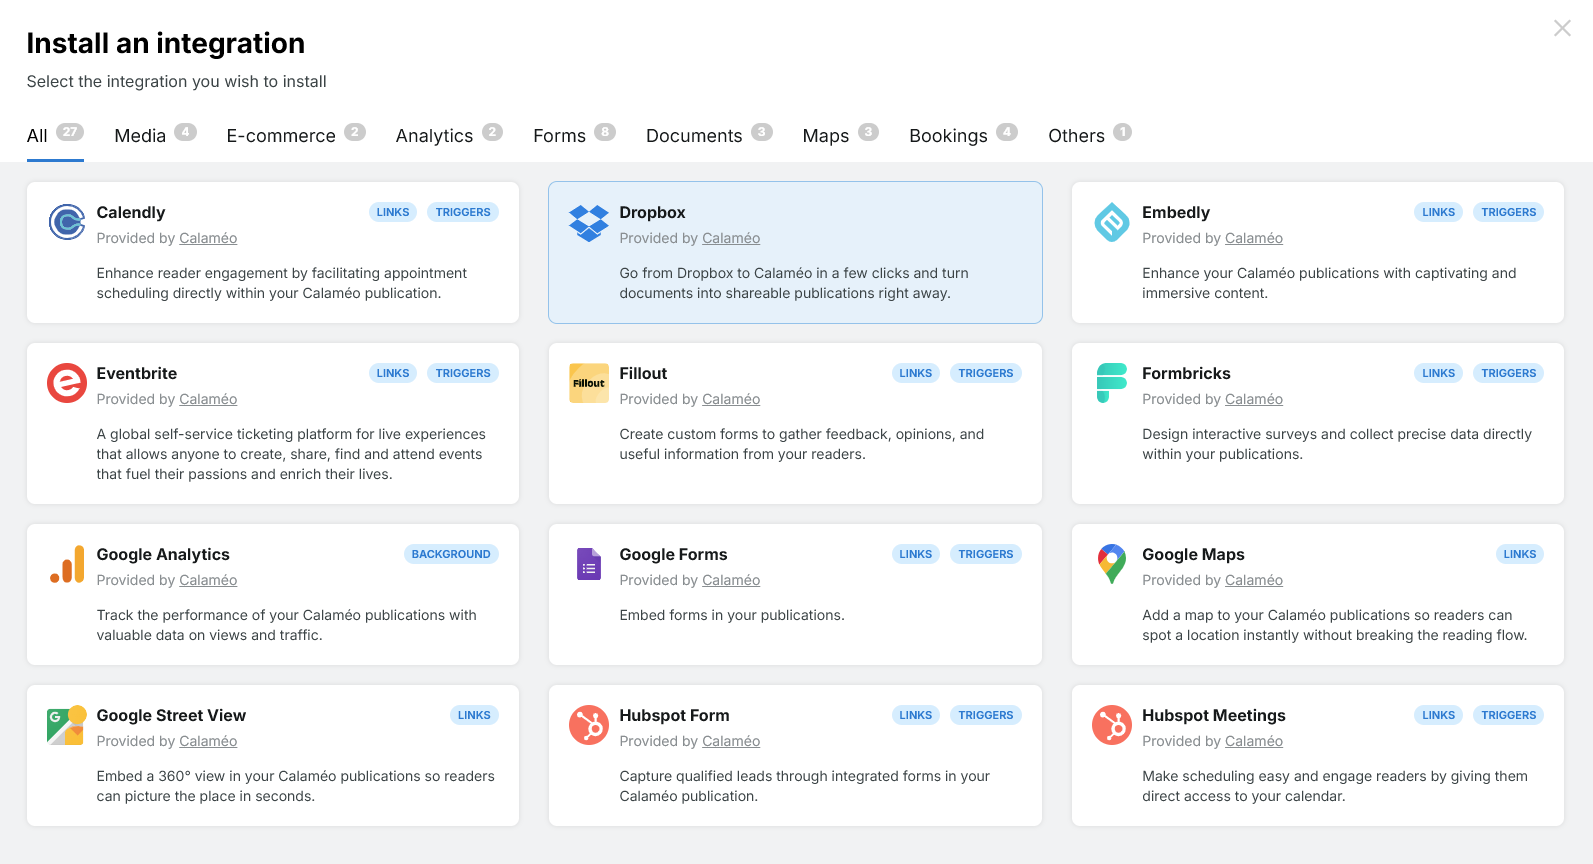This screenshot has width=1593, height=864.
Task: Show the Bookings integrations tab
Action: [x=963, y=135]
